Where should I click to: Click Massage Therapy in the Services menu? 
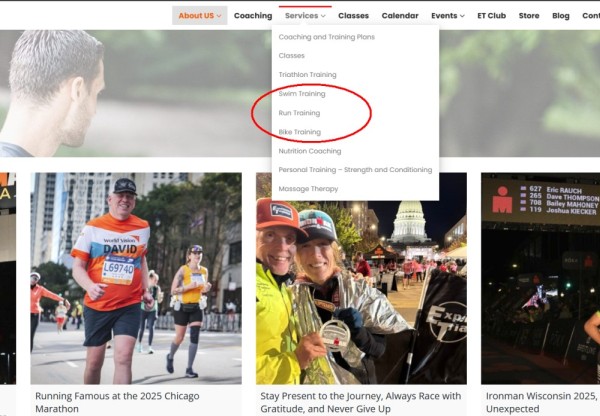(308, 189)
